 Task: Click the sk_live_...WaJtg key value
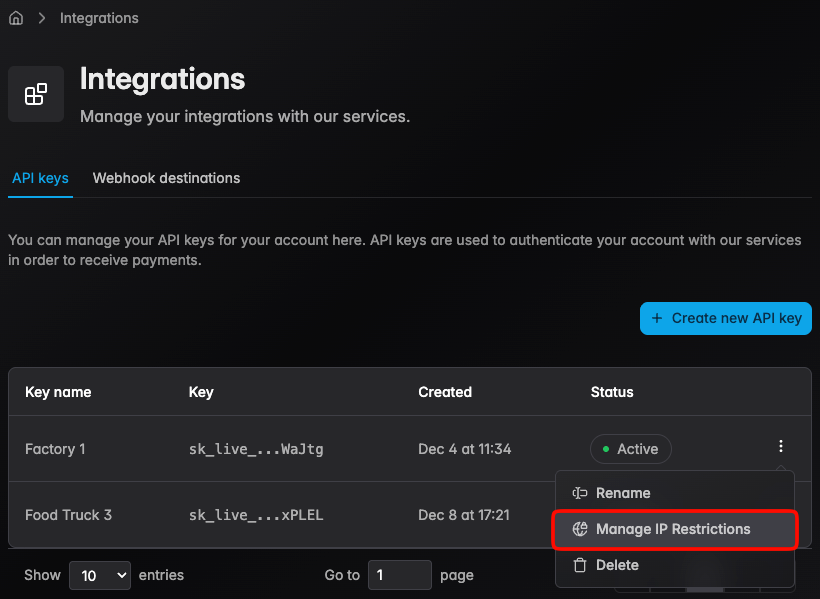pyautogui.click(x=256, y=449)
